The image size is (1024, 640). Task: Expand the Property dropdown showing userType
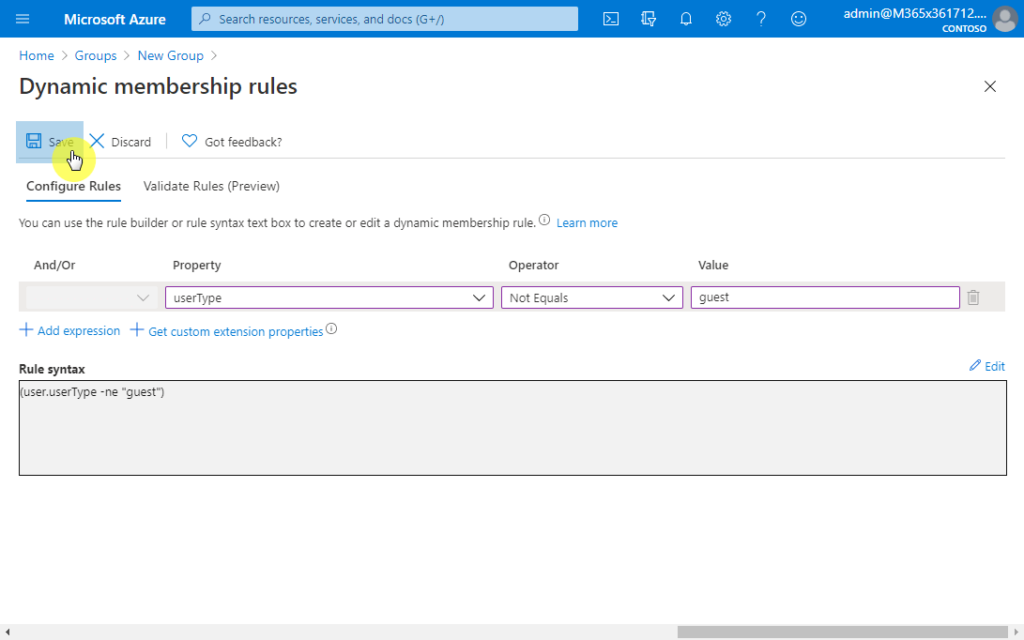point(329,297)
